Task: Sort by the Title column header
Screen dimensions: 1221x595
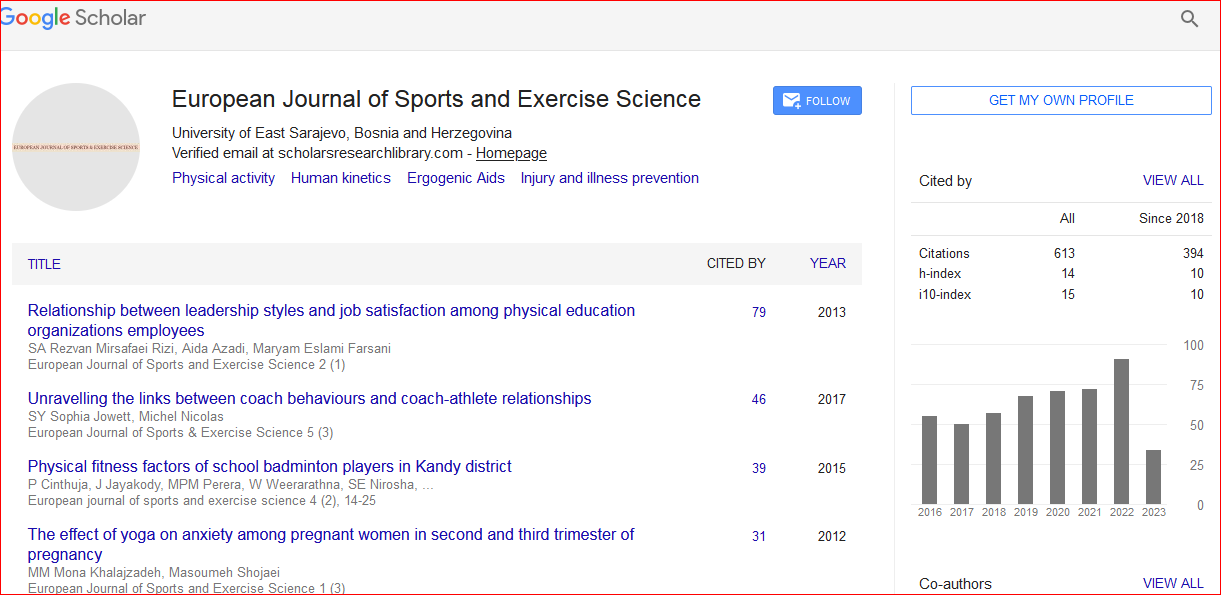Action: click(44, 264)
